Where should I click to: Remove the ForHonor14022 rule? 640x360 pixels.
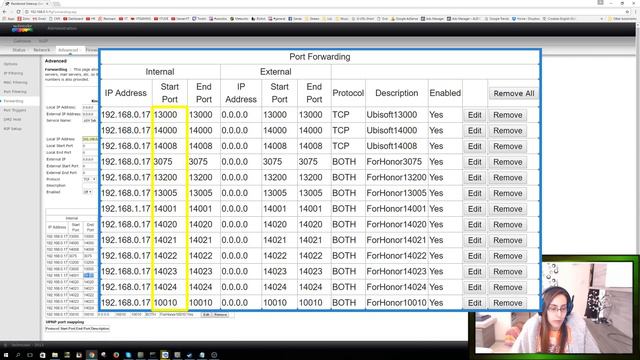tap(507, 256)
